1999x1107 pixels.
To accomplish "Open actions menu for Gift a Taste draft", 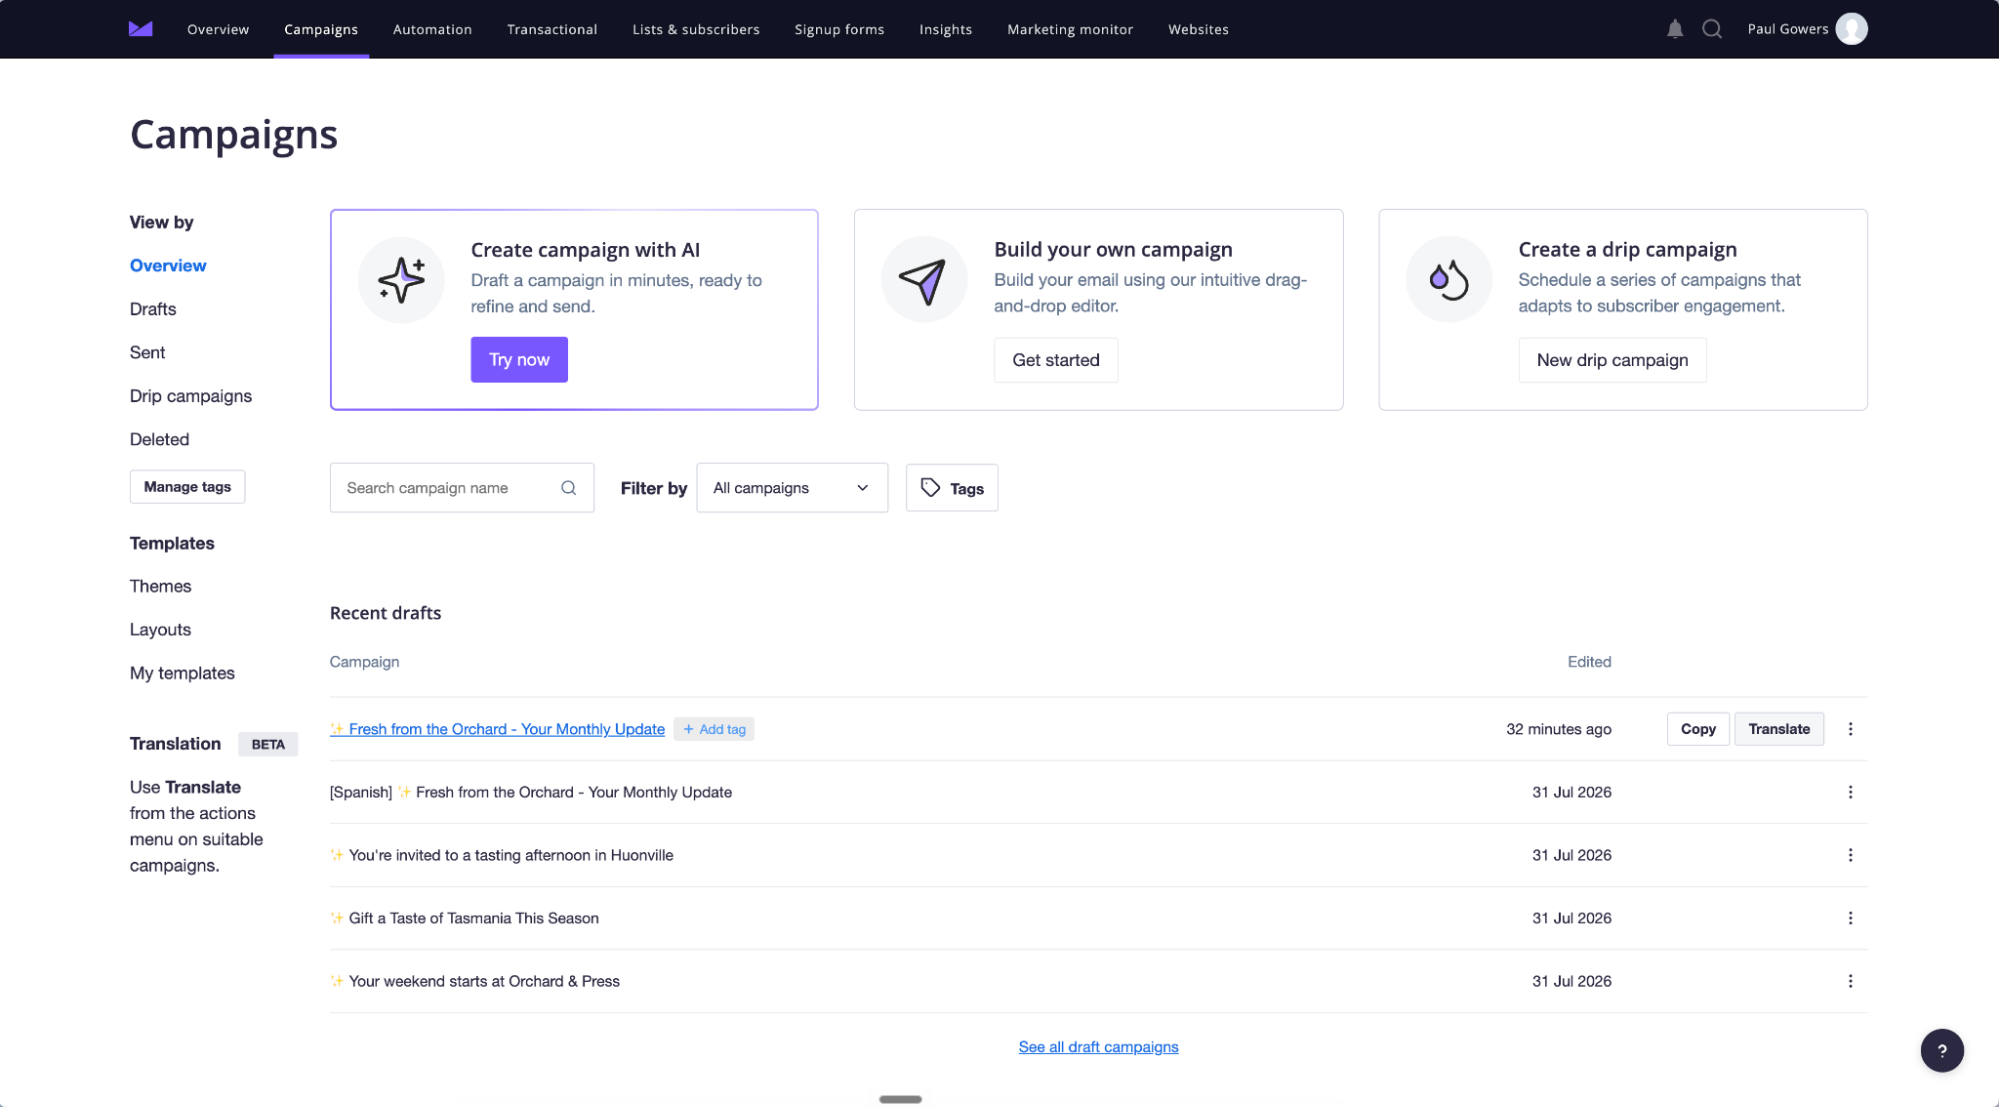I will click(1850, 918).
